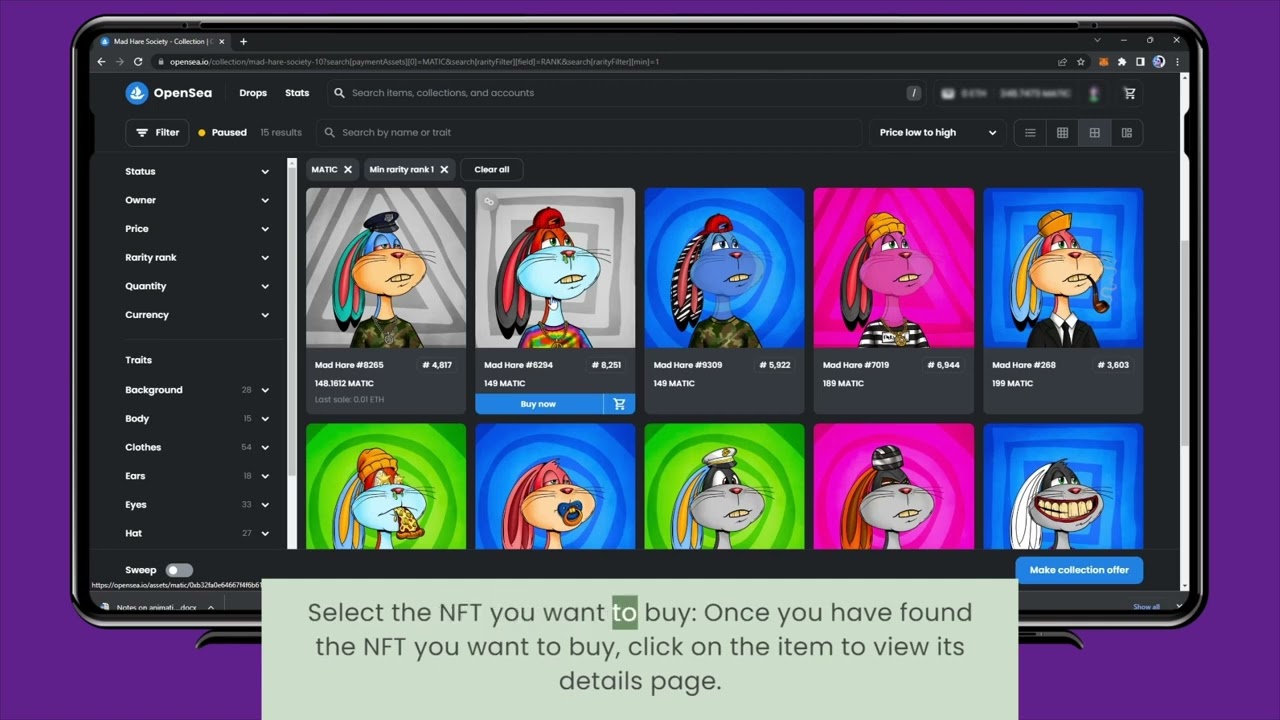Image resolution: width=1280 pixels, height=720 pixels.
Task: Open the Mad Hare #7019 pink thumbnail
Action: coord(893,268)
